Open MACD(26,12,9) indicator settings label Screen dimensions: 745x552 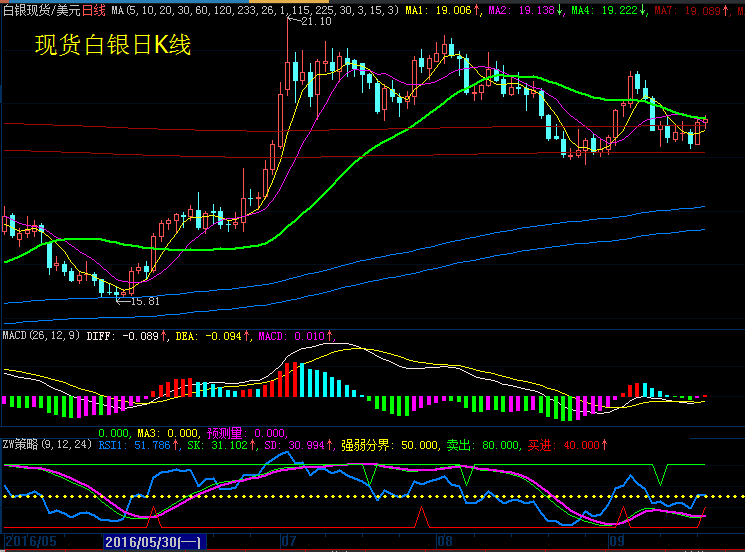pos(41,336)
